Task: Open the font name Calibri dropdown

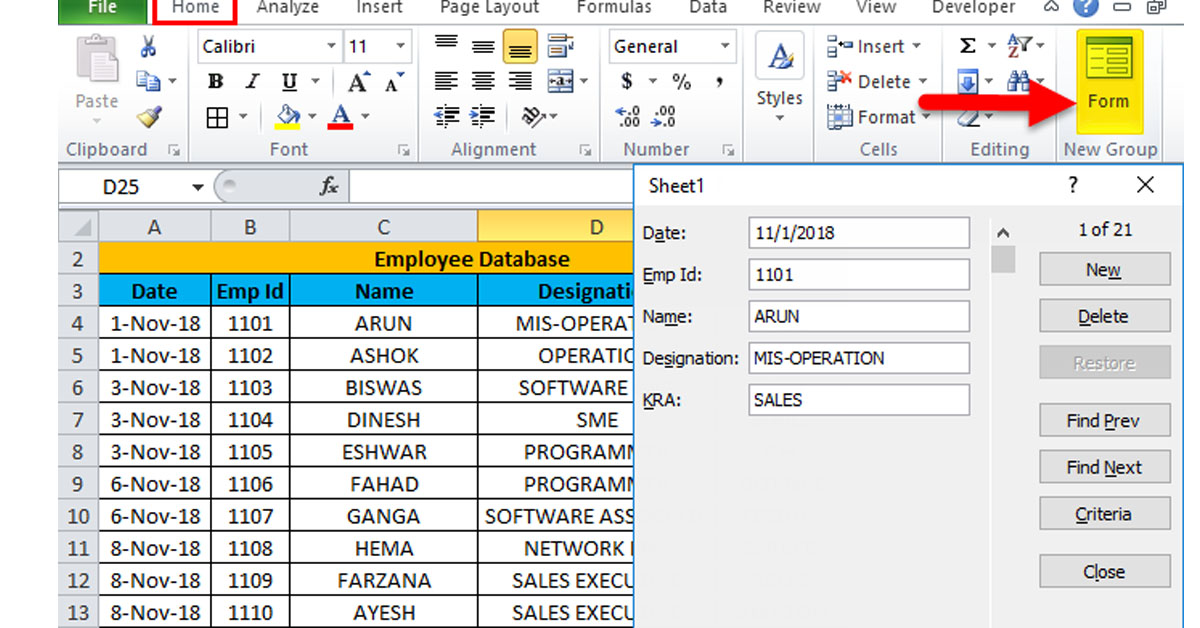Action: pos(331,47)
